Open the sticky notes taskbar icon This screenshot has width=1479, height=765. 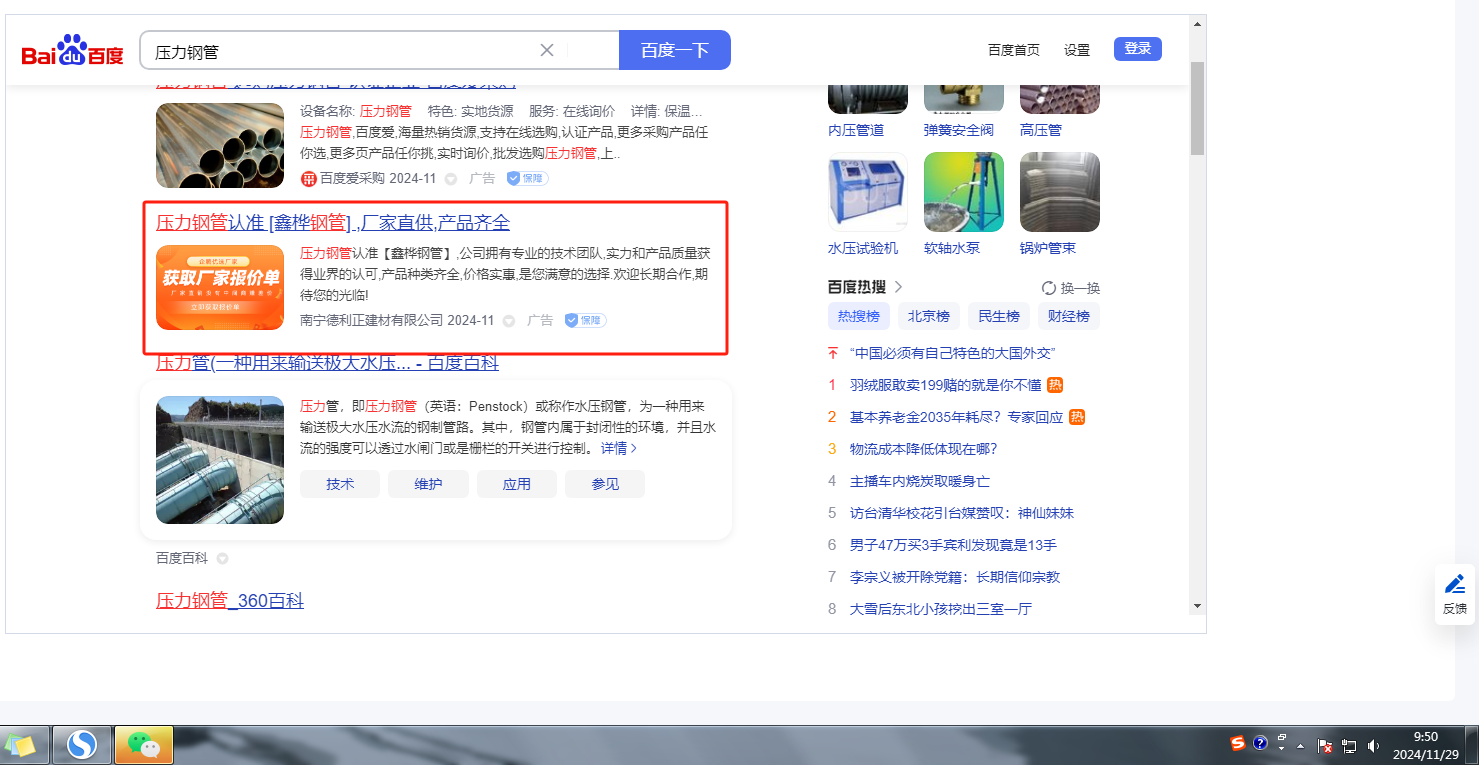tap(21, 745)
